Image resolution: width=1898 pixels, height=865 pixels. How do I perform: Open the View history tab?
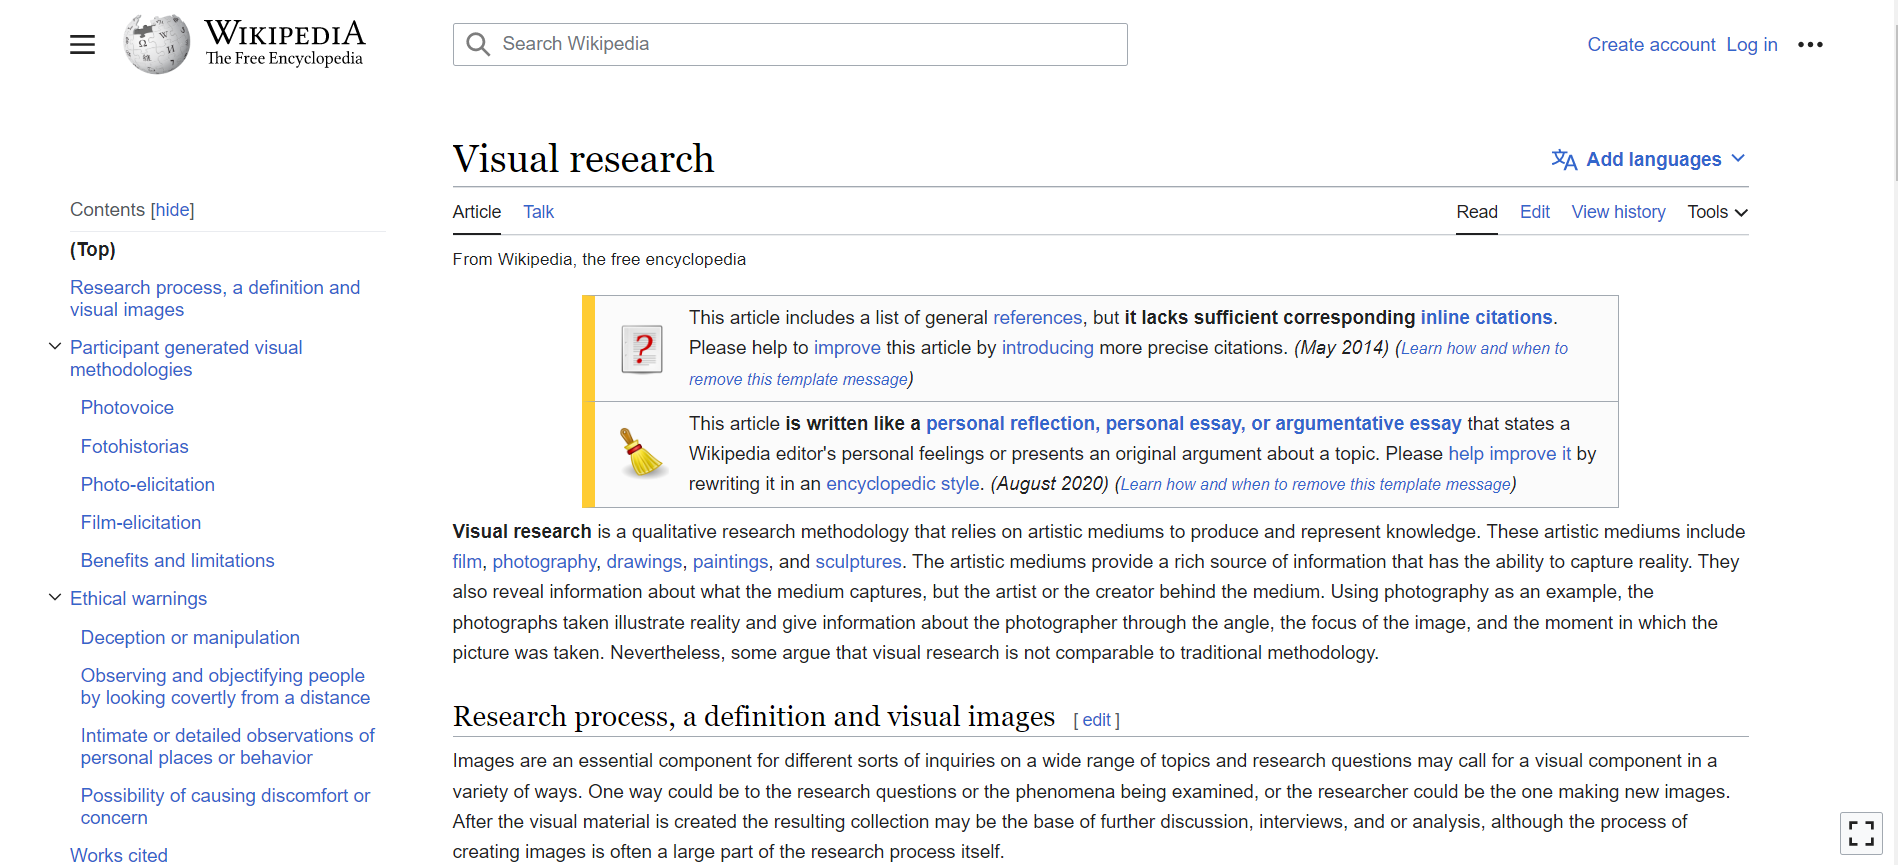(x=1618, y=212)
